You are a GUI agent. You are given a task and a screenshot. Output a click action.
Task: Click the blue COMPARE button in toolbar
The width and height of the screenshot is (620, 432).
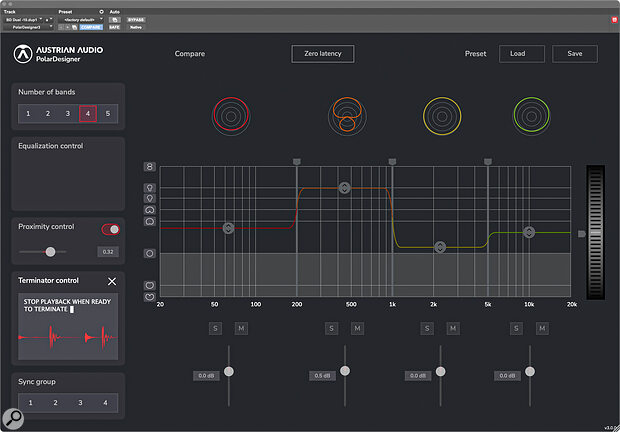tap(91, 27)
